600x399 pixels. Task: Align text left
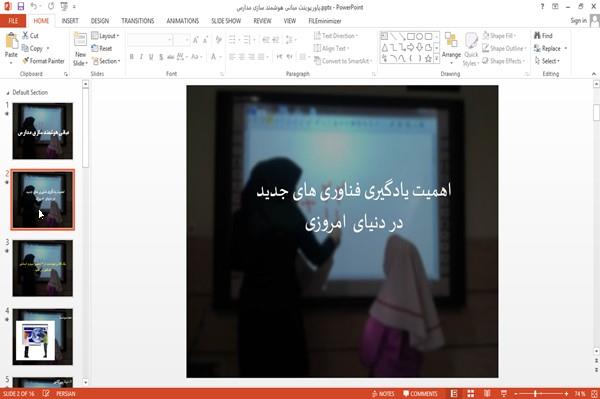(232, 57)
